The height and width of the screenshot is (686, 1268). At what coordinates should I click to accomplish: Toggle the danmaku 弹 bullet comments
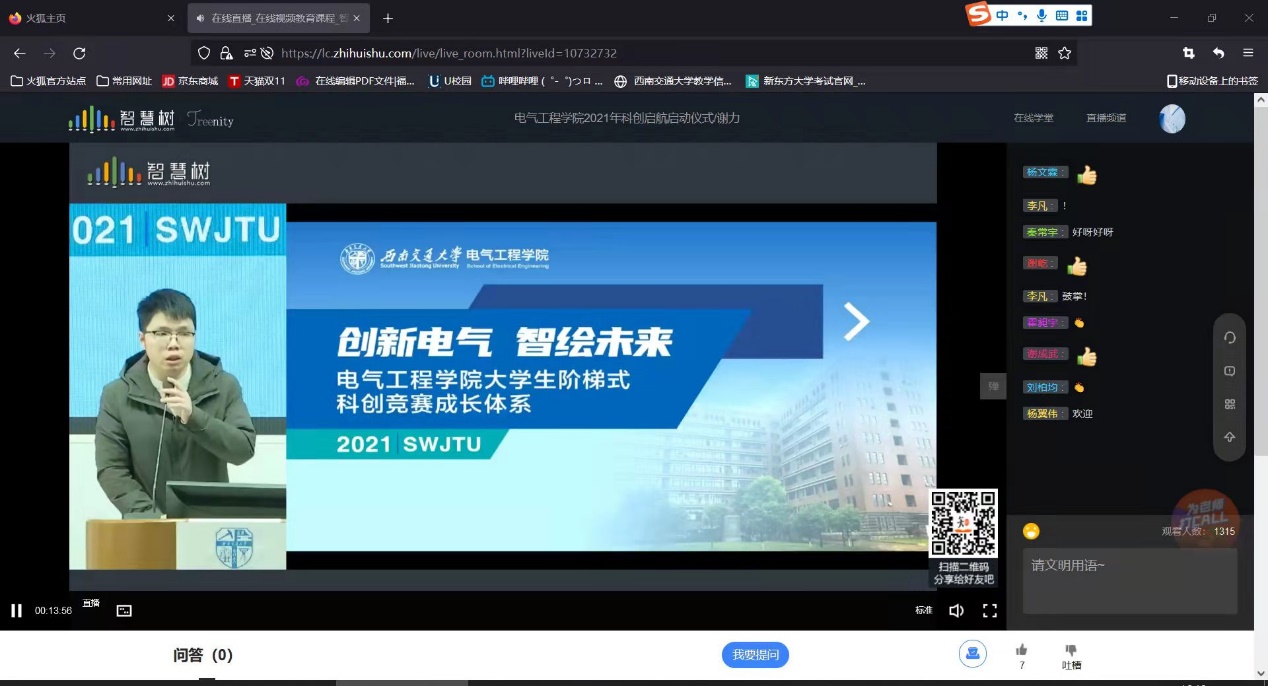[992, 386]
